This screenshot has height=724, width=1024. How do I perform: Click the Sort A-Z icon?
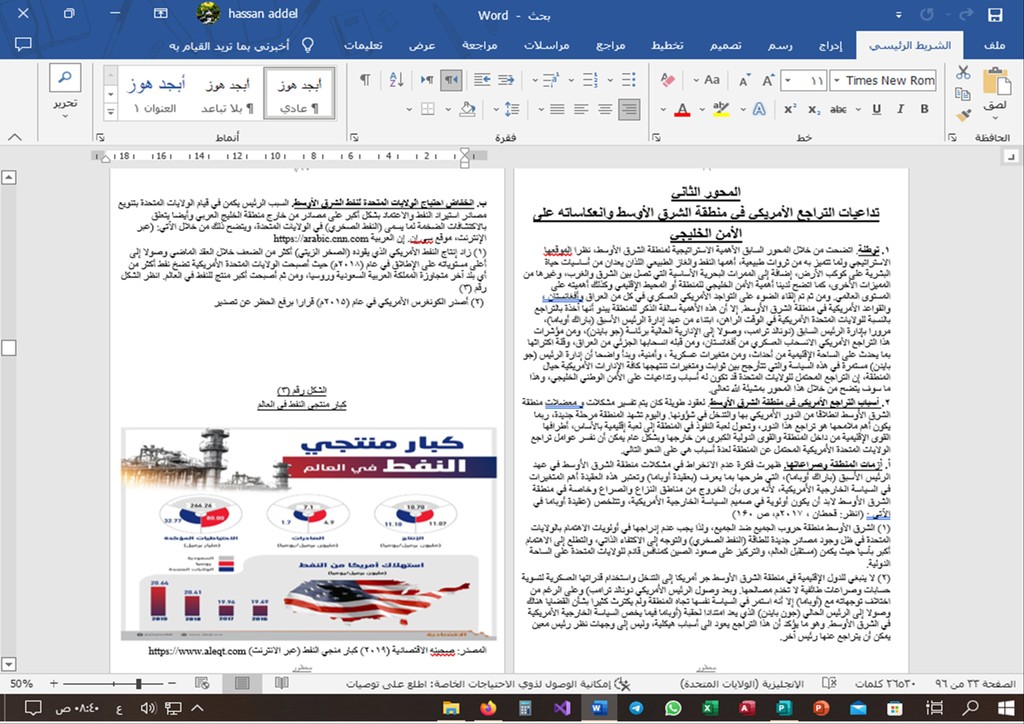pos(396,80)
